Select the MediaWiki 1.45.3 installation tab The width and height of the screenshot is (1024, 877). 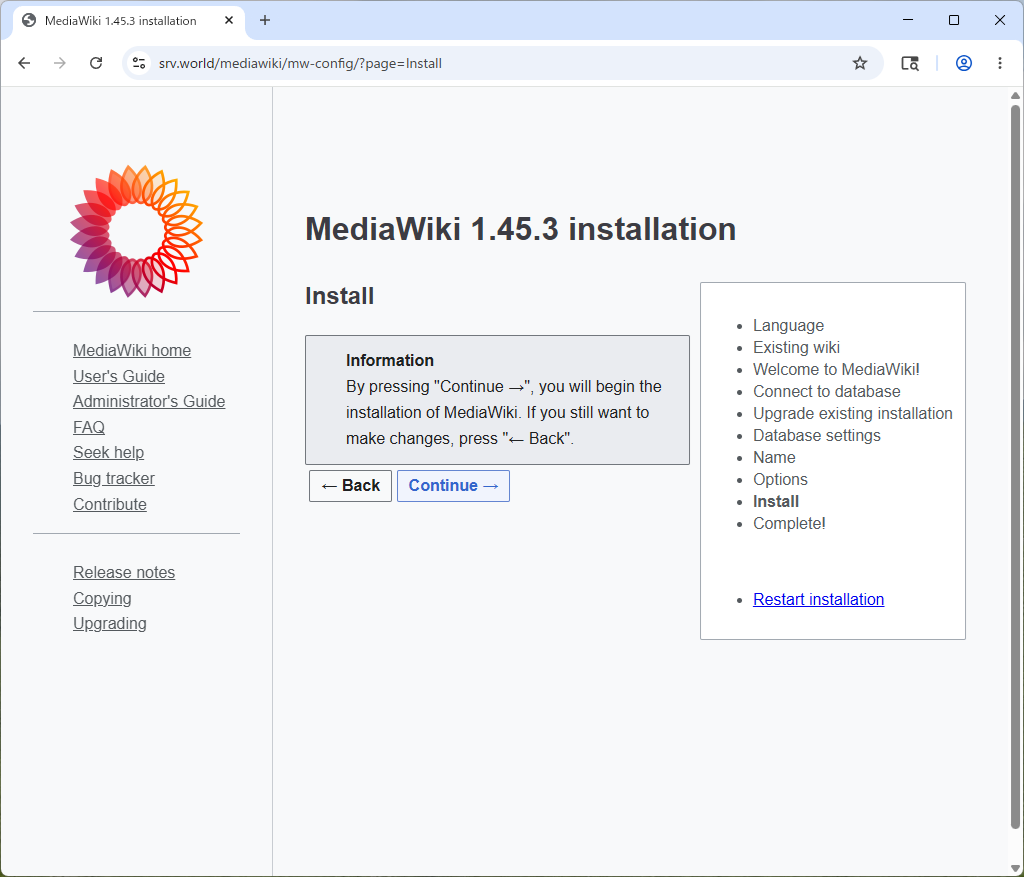pos(129,21)
